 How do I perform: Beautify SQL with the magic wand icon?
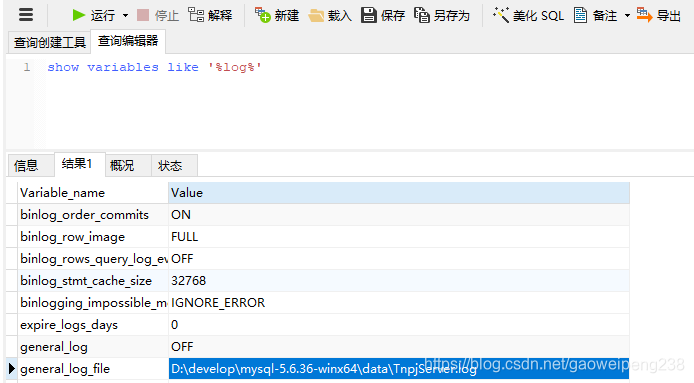click(501, 15)
